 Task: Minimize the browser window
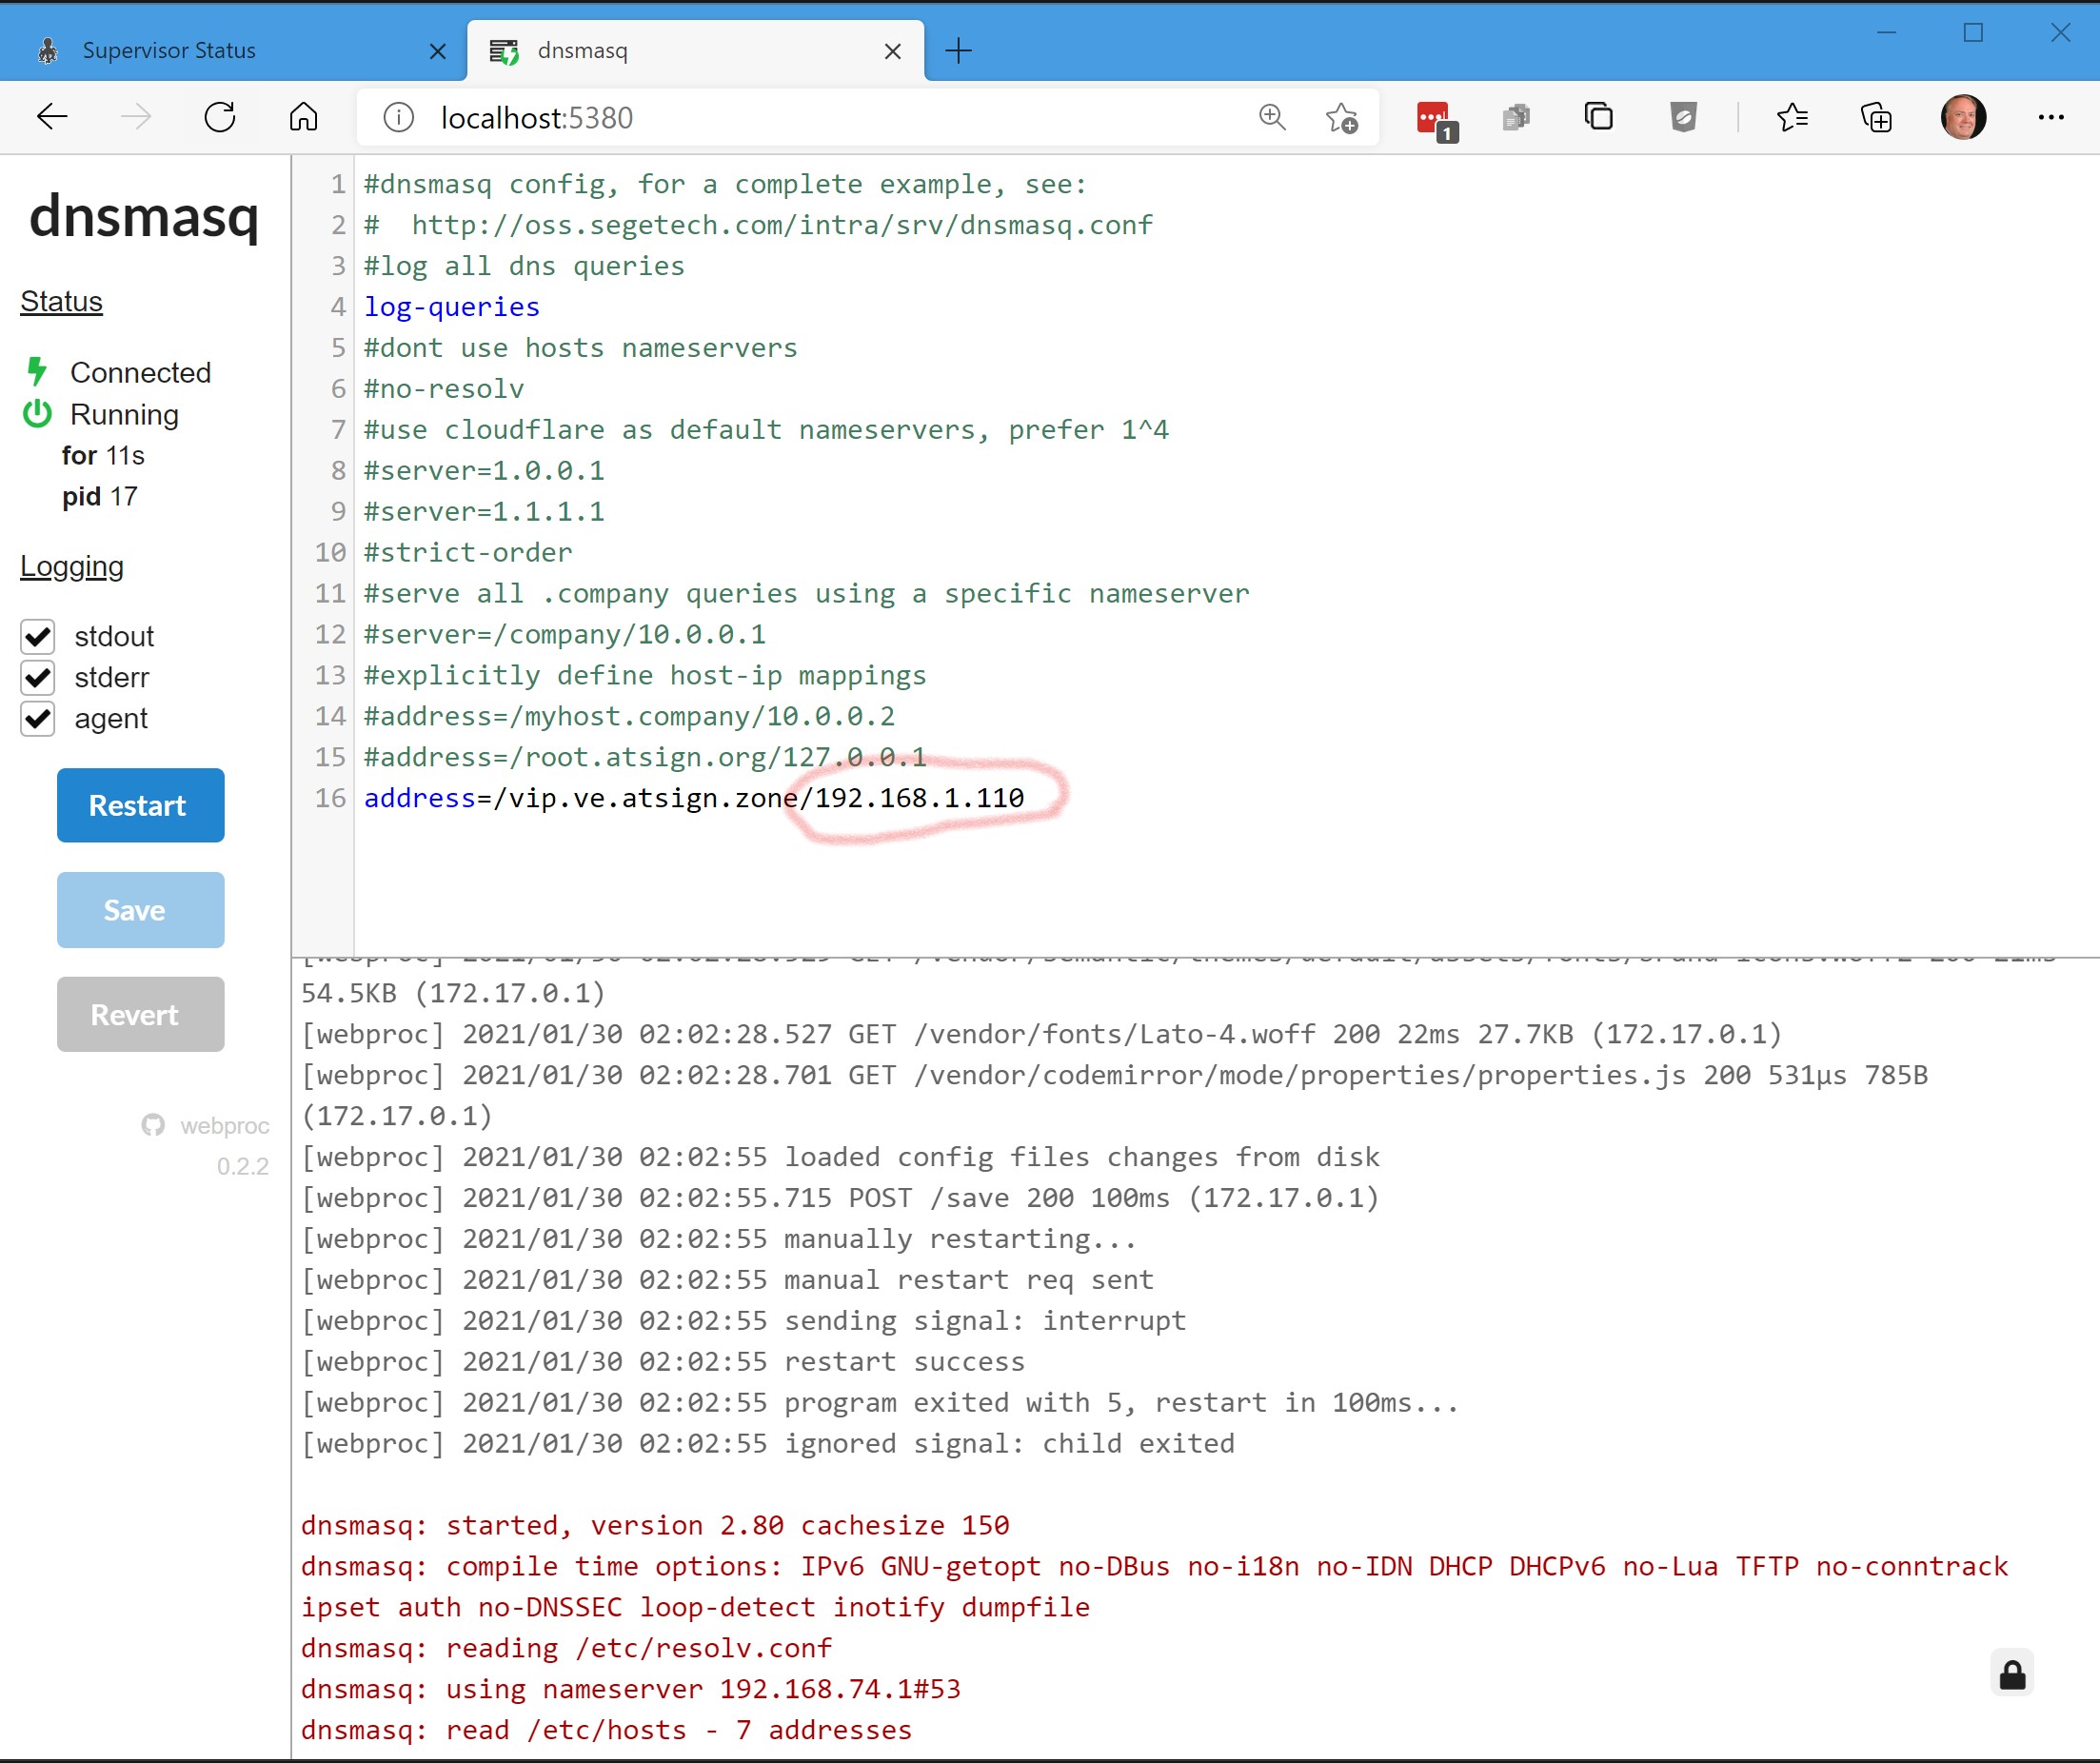(x=1886, y=33)
